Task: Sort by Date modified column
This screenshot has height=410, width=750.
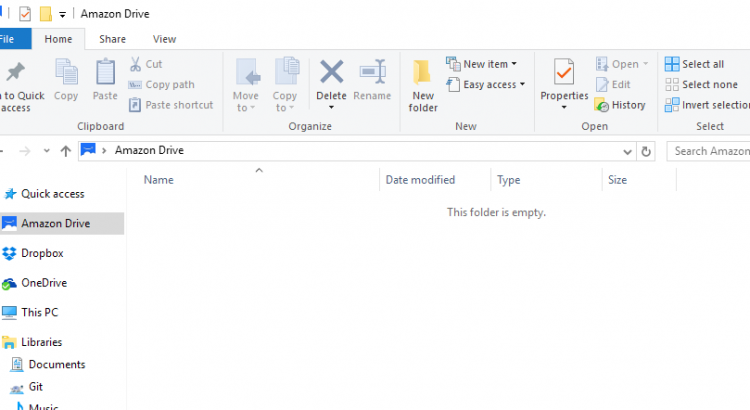Action: pyautogui.click(x=420, y=180)
